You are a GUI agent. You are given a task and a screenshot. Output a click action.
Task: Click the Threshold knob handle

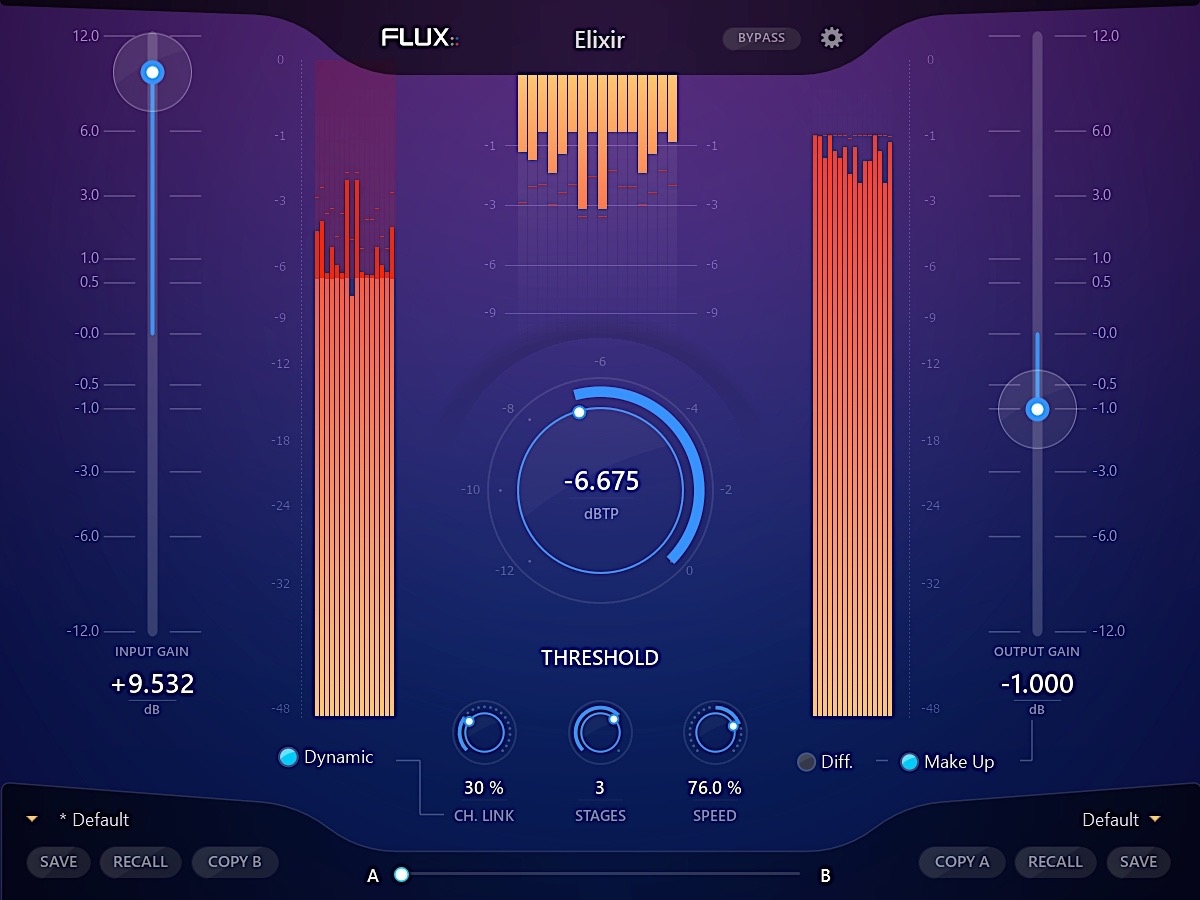point(579,412)
